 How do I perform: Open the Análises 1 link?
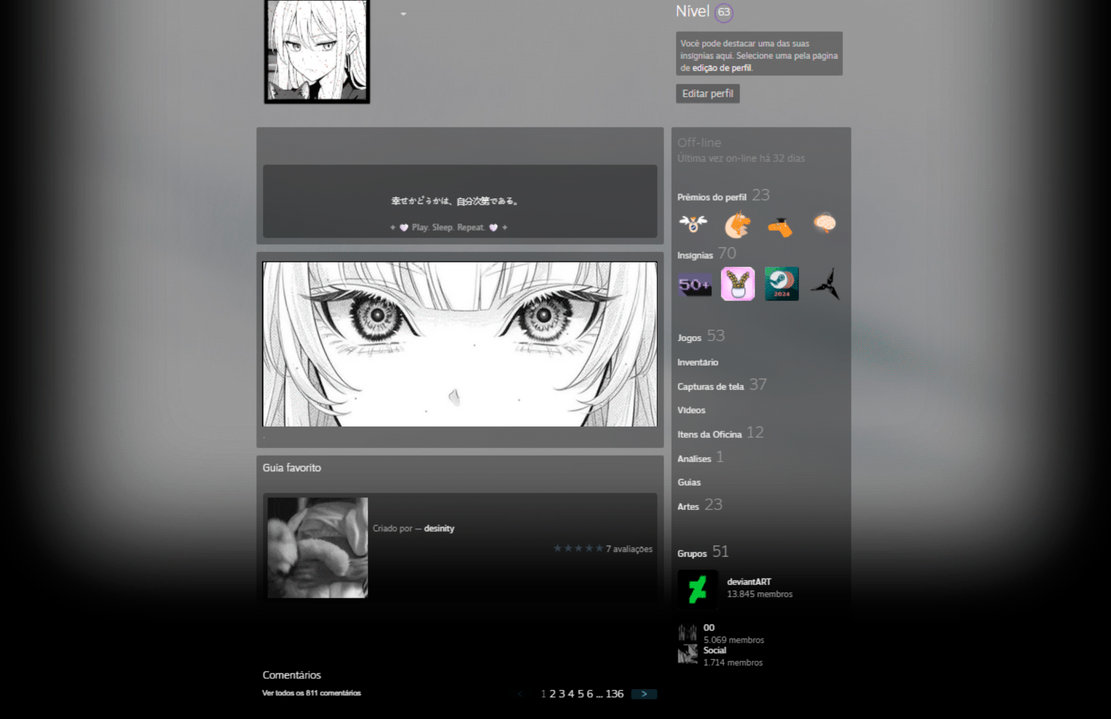tap(700, 458)
